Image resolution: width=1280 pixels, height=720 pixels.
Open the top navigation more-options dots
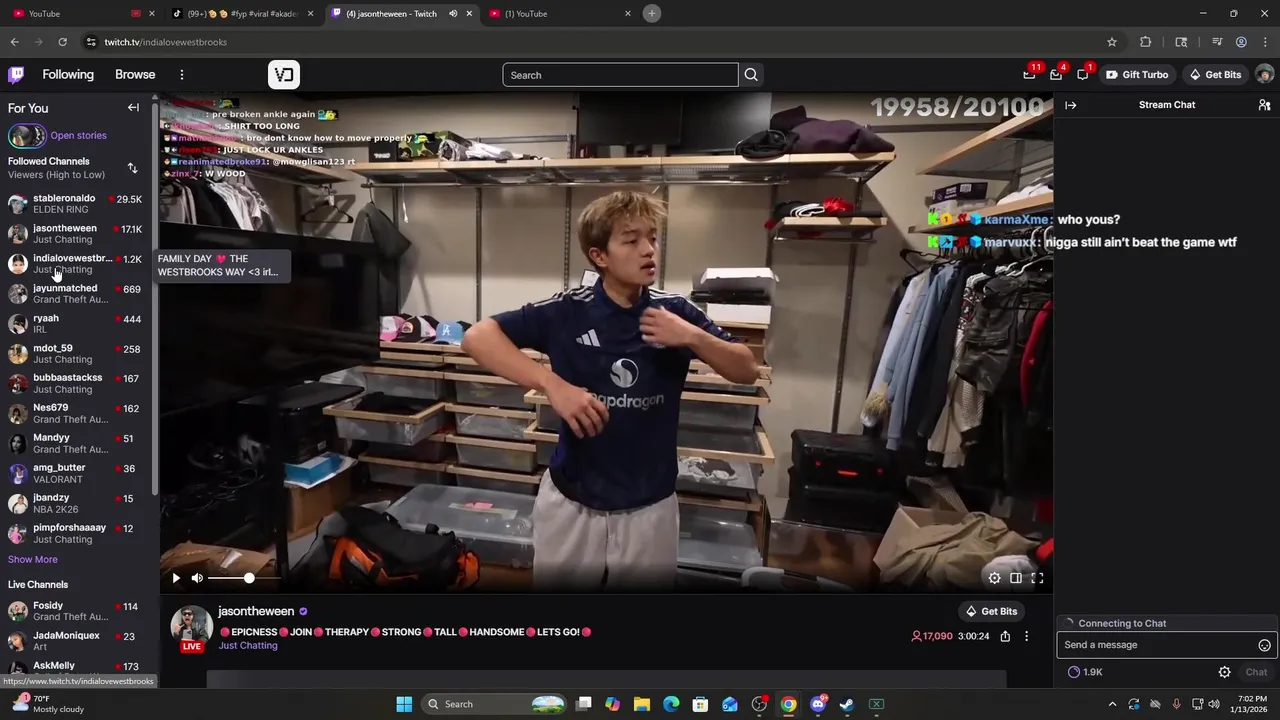coord(182,75)
